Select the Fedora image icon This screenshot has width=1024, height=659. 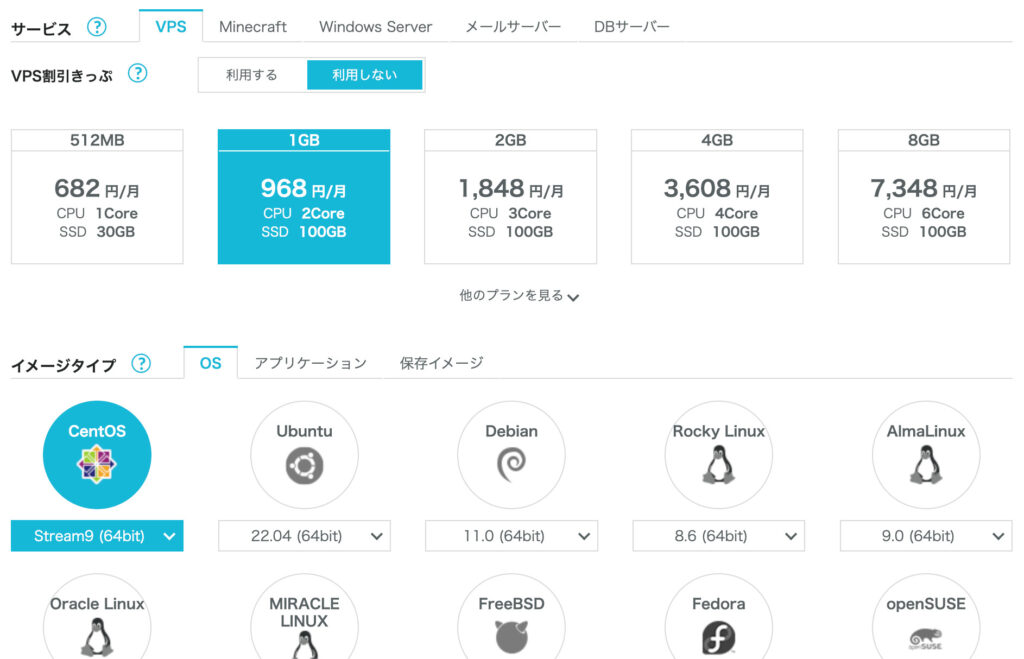(x=718, y=617)
